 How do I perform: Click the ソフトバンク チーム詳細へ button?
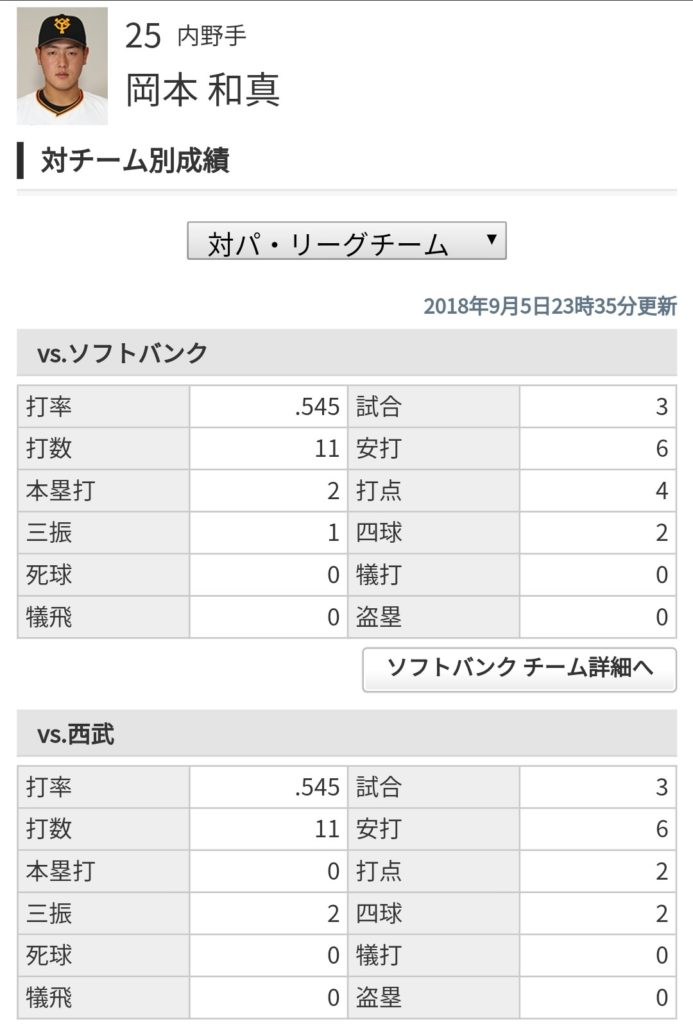[519, 669]
